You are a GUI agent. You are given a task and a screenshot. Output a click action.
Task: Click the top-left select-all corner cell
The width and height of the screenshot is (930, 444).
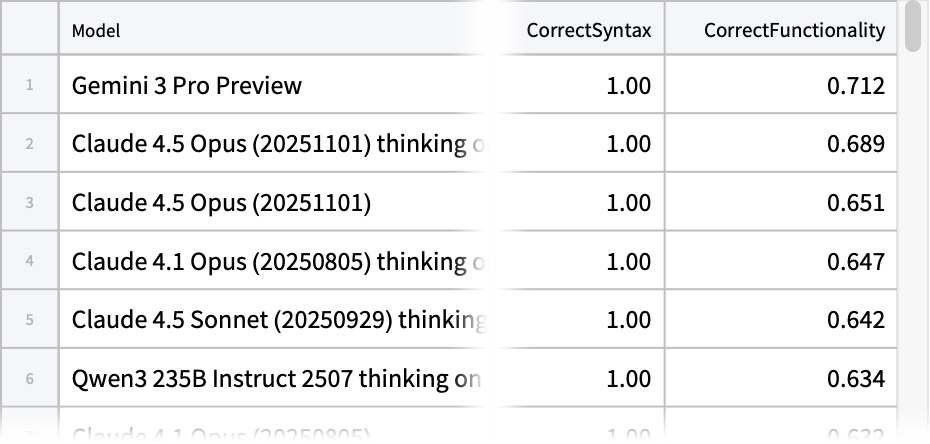coord(29,28)
